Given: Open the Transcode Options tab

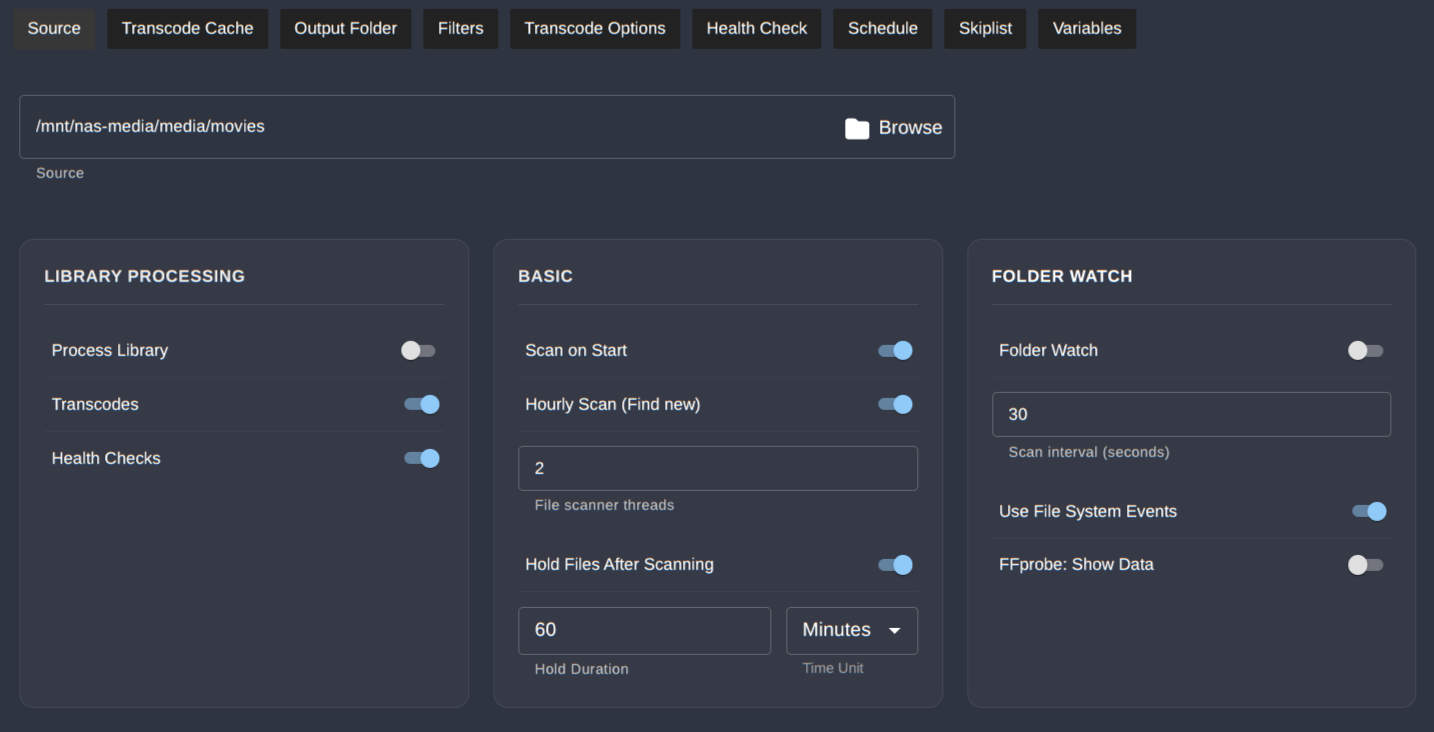Looking at the screenshot, I should [x=595, y=28].
